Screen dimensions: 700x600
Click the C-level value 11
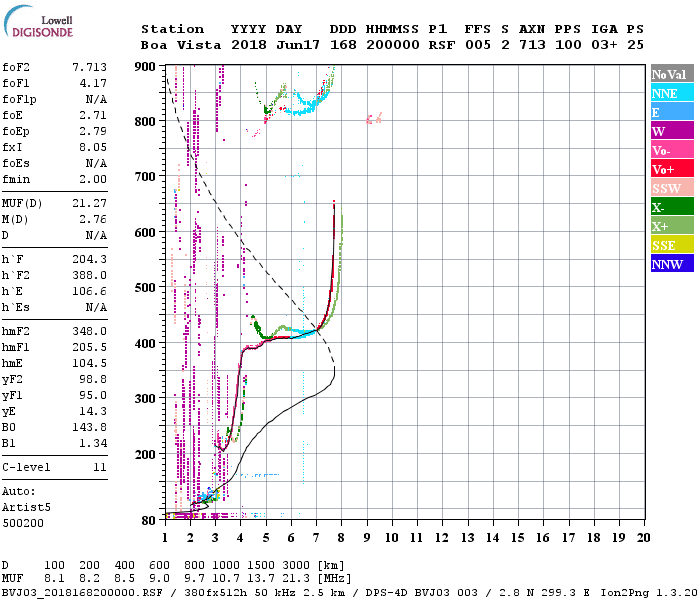coord(100,467)
